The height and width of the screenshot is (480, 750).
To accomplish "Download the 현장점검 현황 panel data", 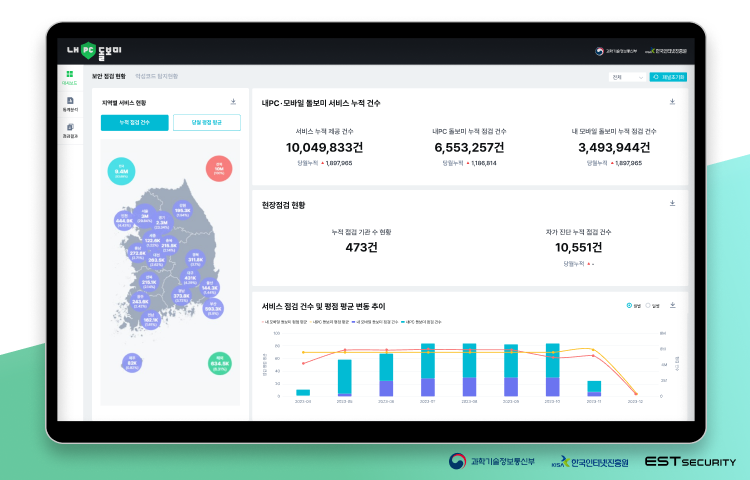I will pyautogui.click(x=672, y=203).
